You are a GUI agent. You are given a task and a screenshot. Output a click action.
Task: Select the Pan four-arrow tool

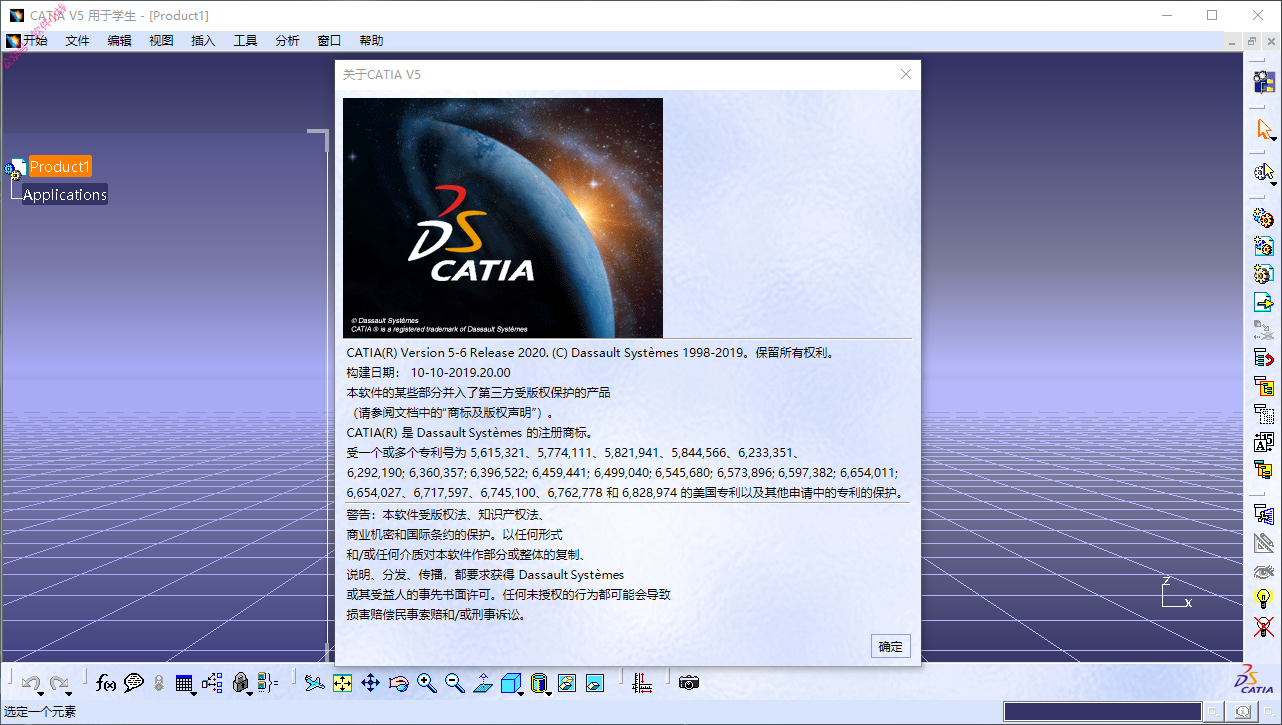(370, 683)
